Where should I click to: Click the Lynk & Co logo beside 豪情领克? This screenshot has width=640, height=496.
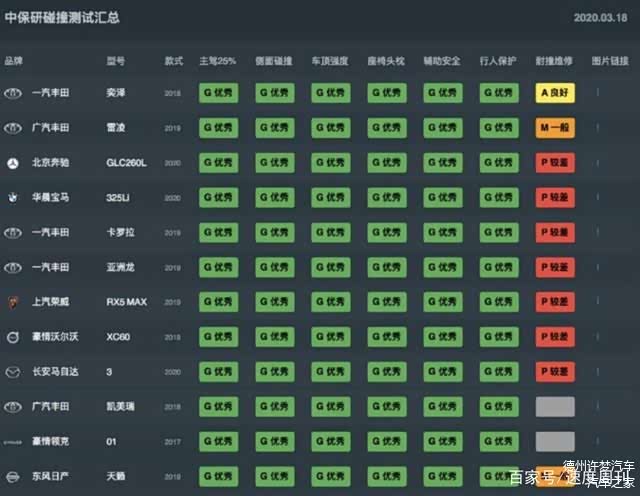pyautogui.click(x=13, y=441)
